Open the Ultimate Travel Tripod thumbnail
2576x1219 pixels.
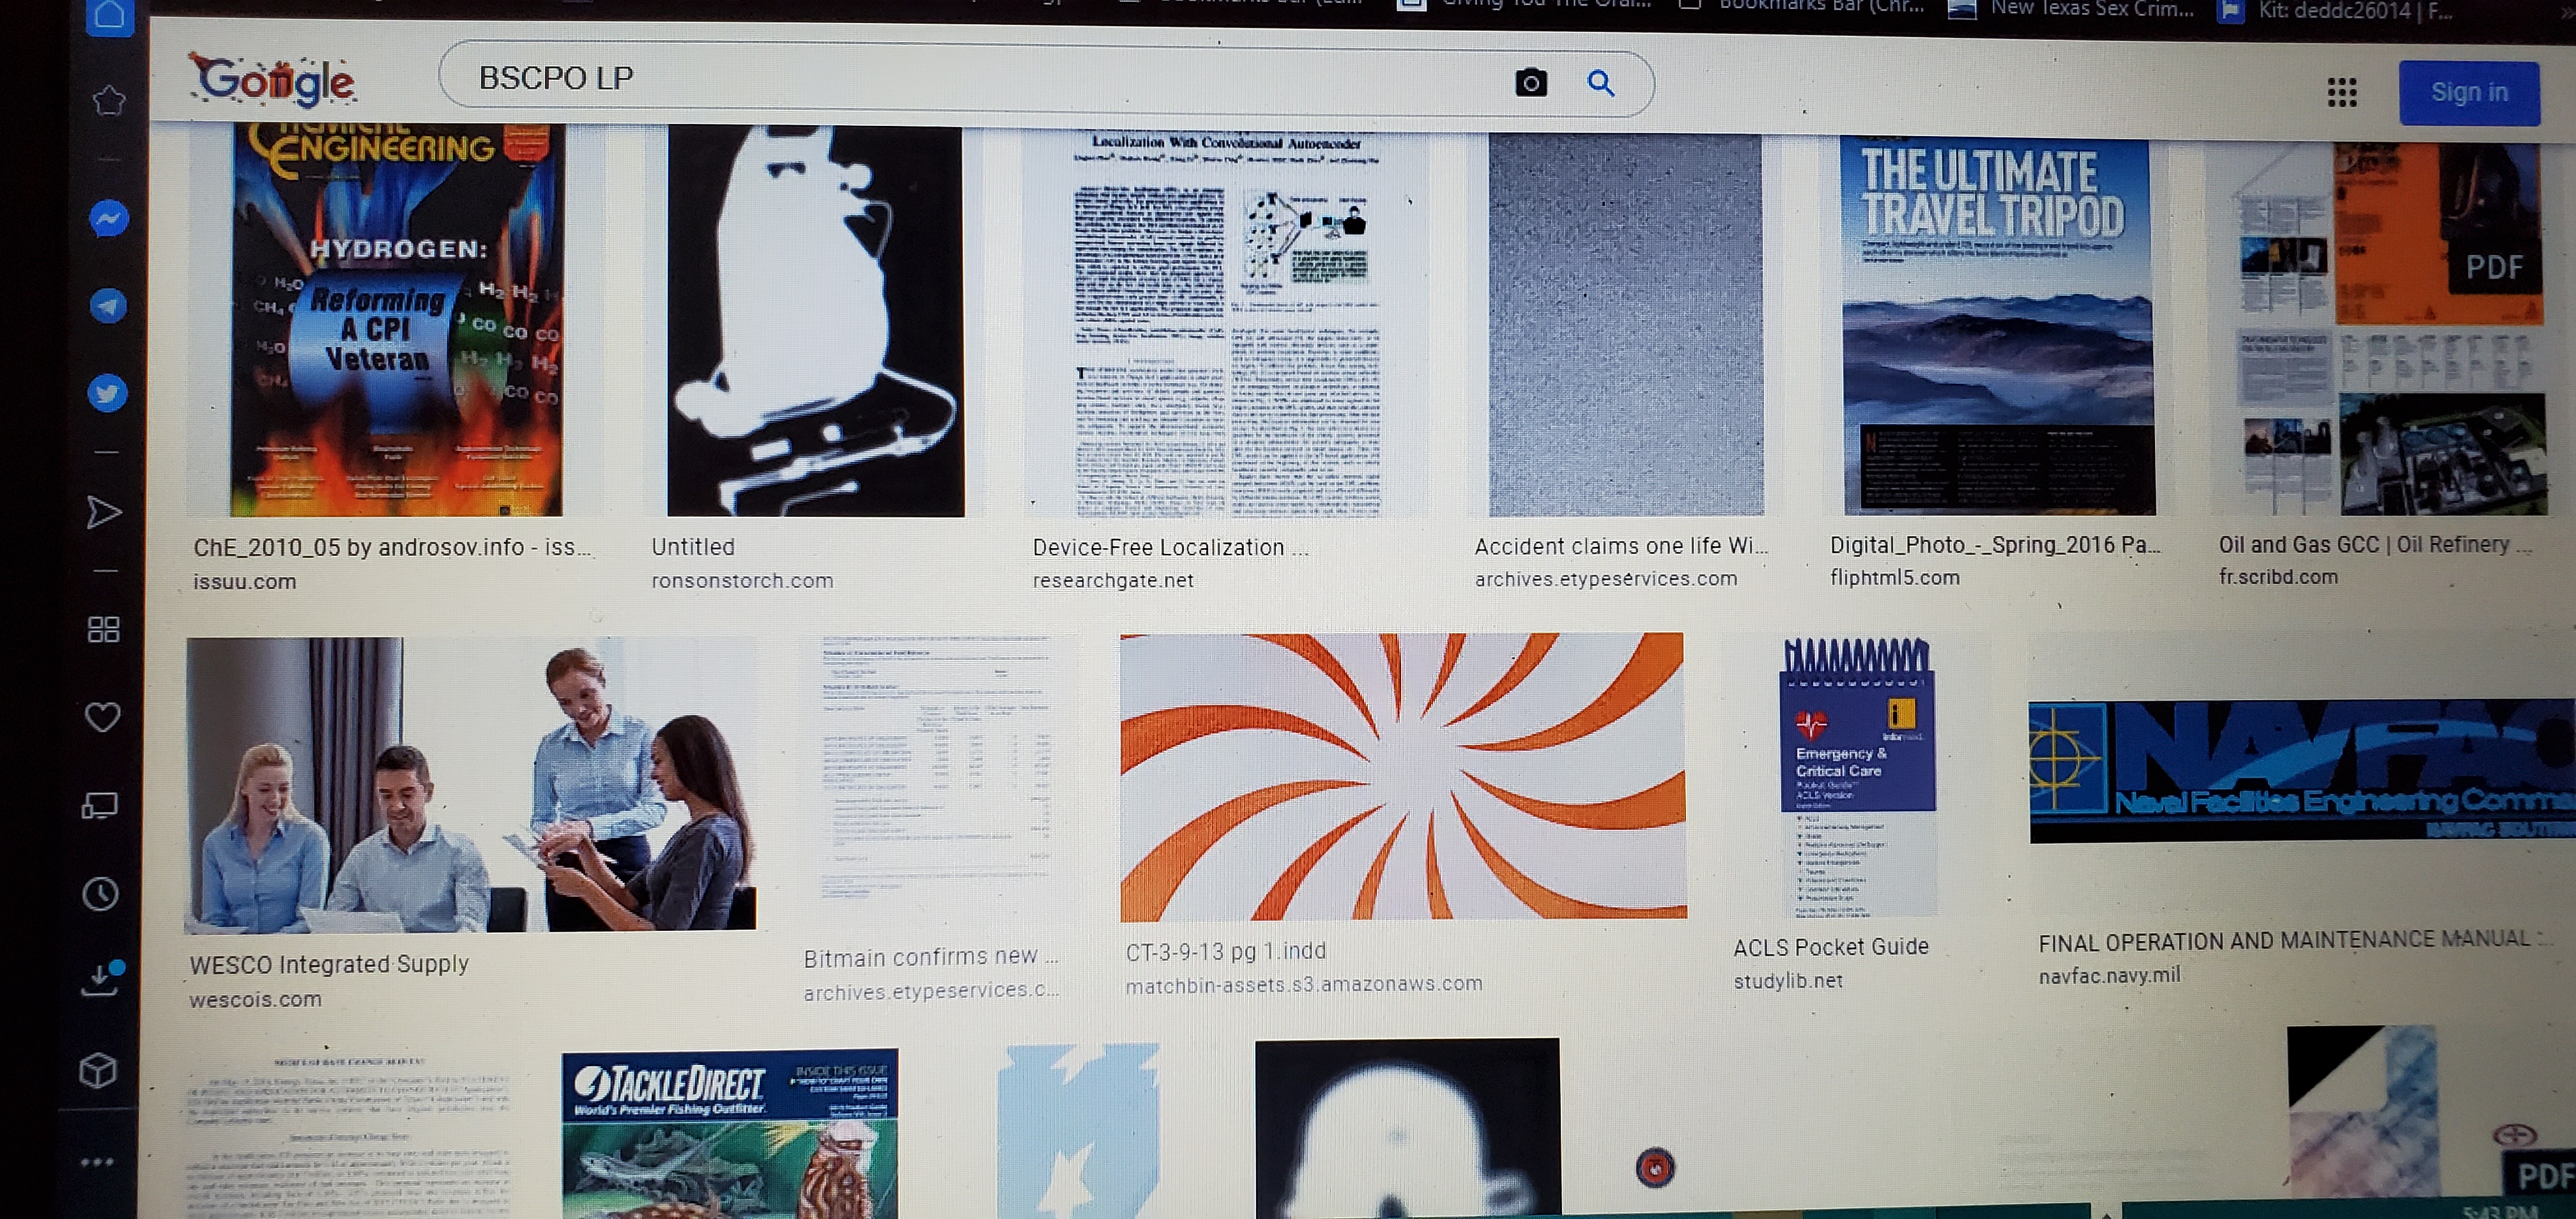tap(1997, 326)
